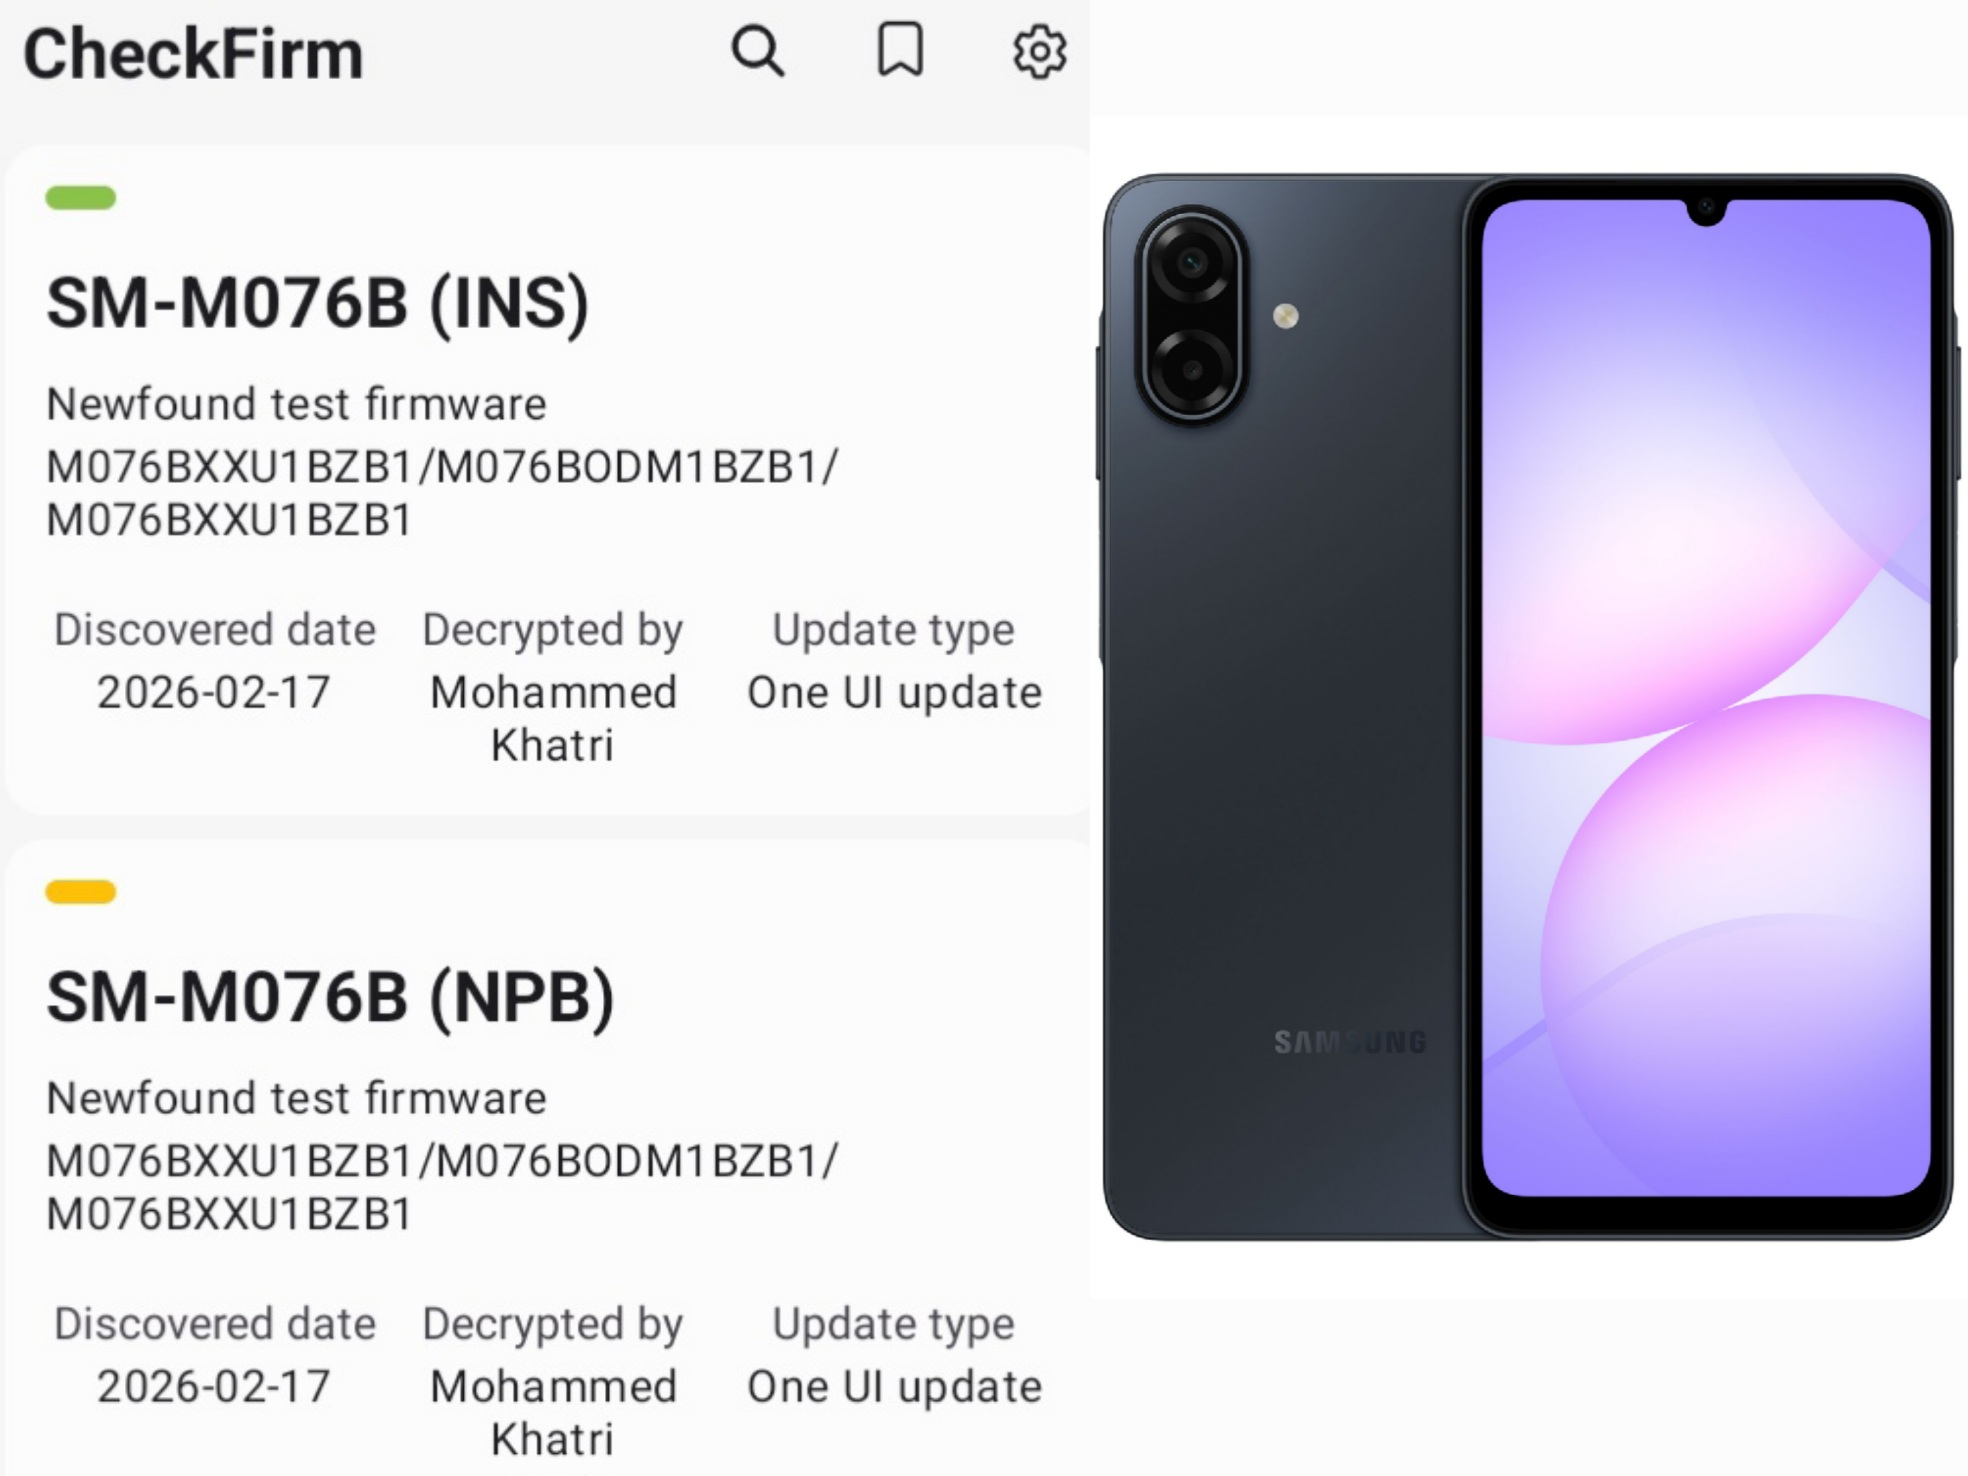
Task: Click the green status pill indicator
Action: tap(81, 198)
